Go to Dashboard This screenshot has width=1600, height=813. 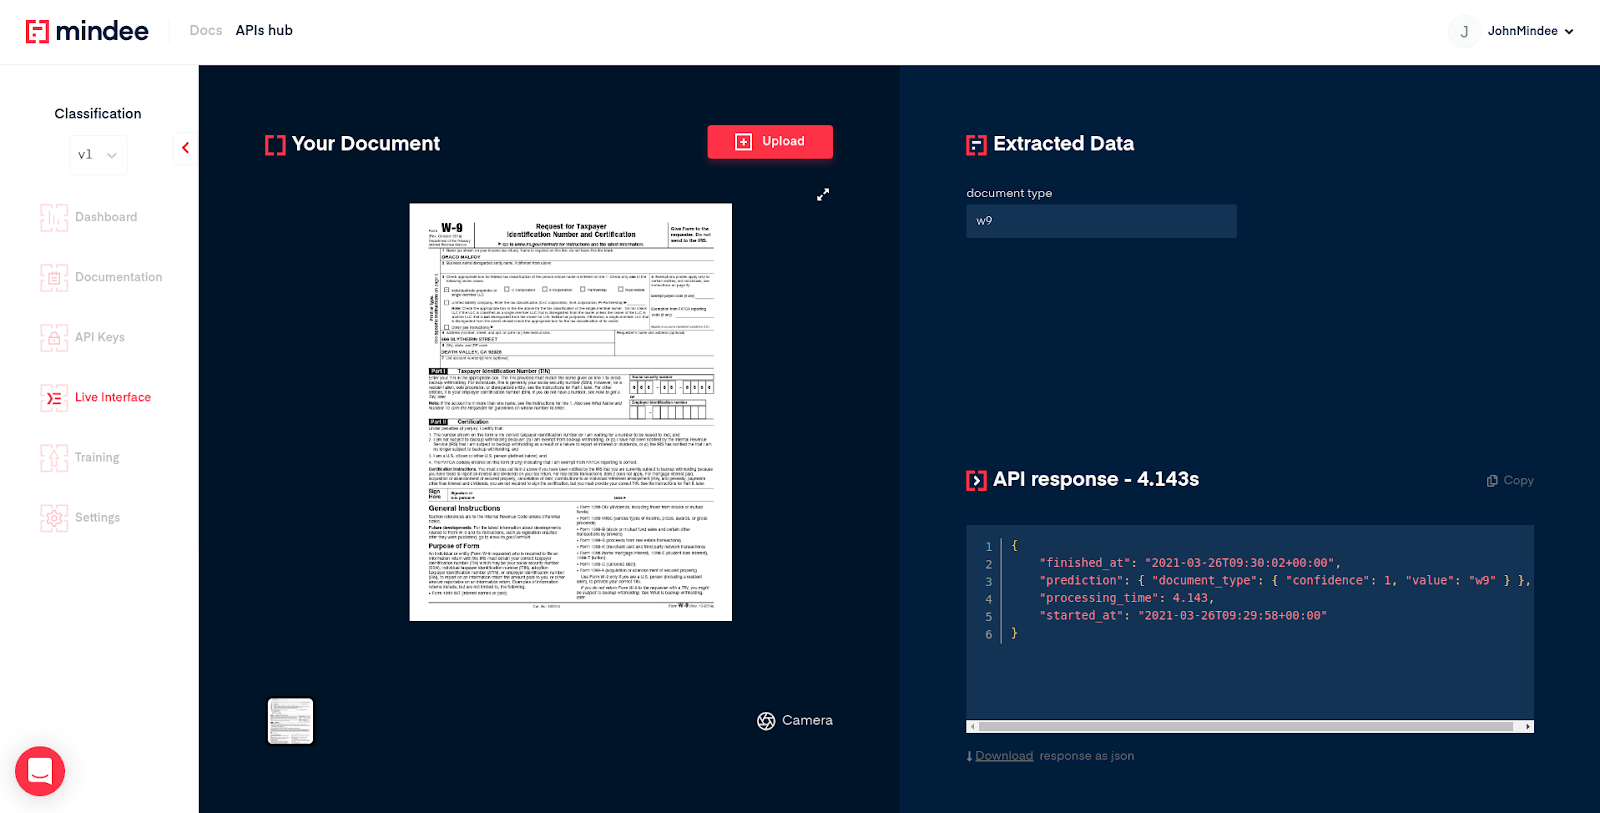pyautogui.click(x=106, y=217)
